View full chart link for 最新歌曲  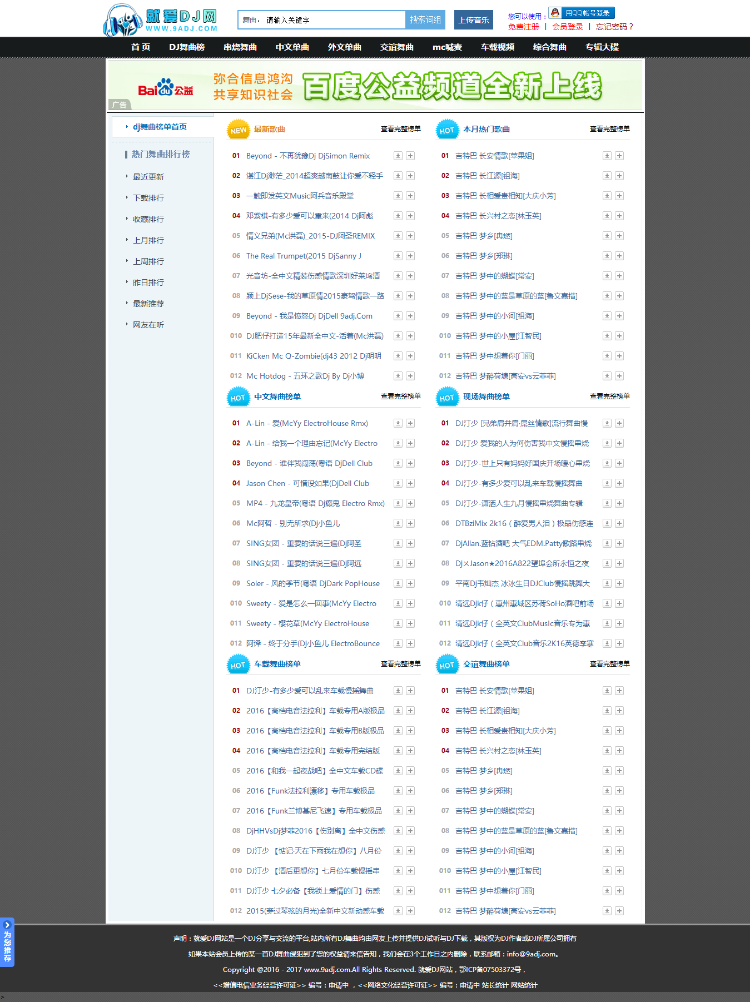tap(401, 129)
